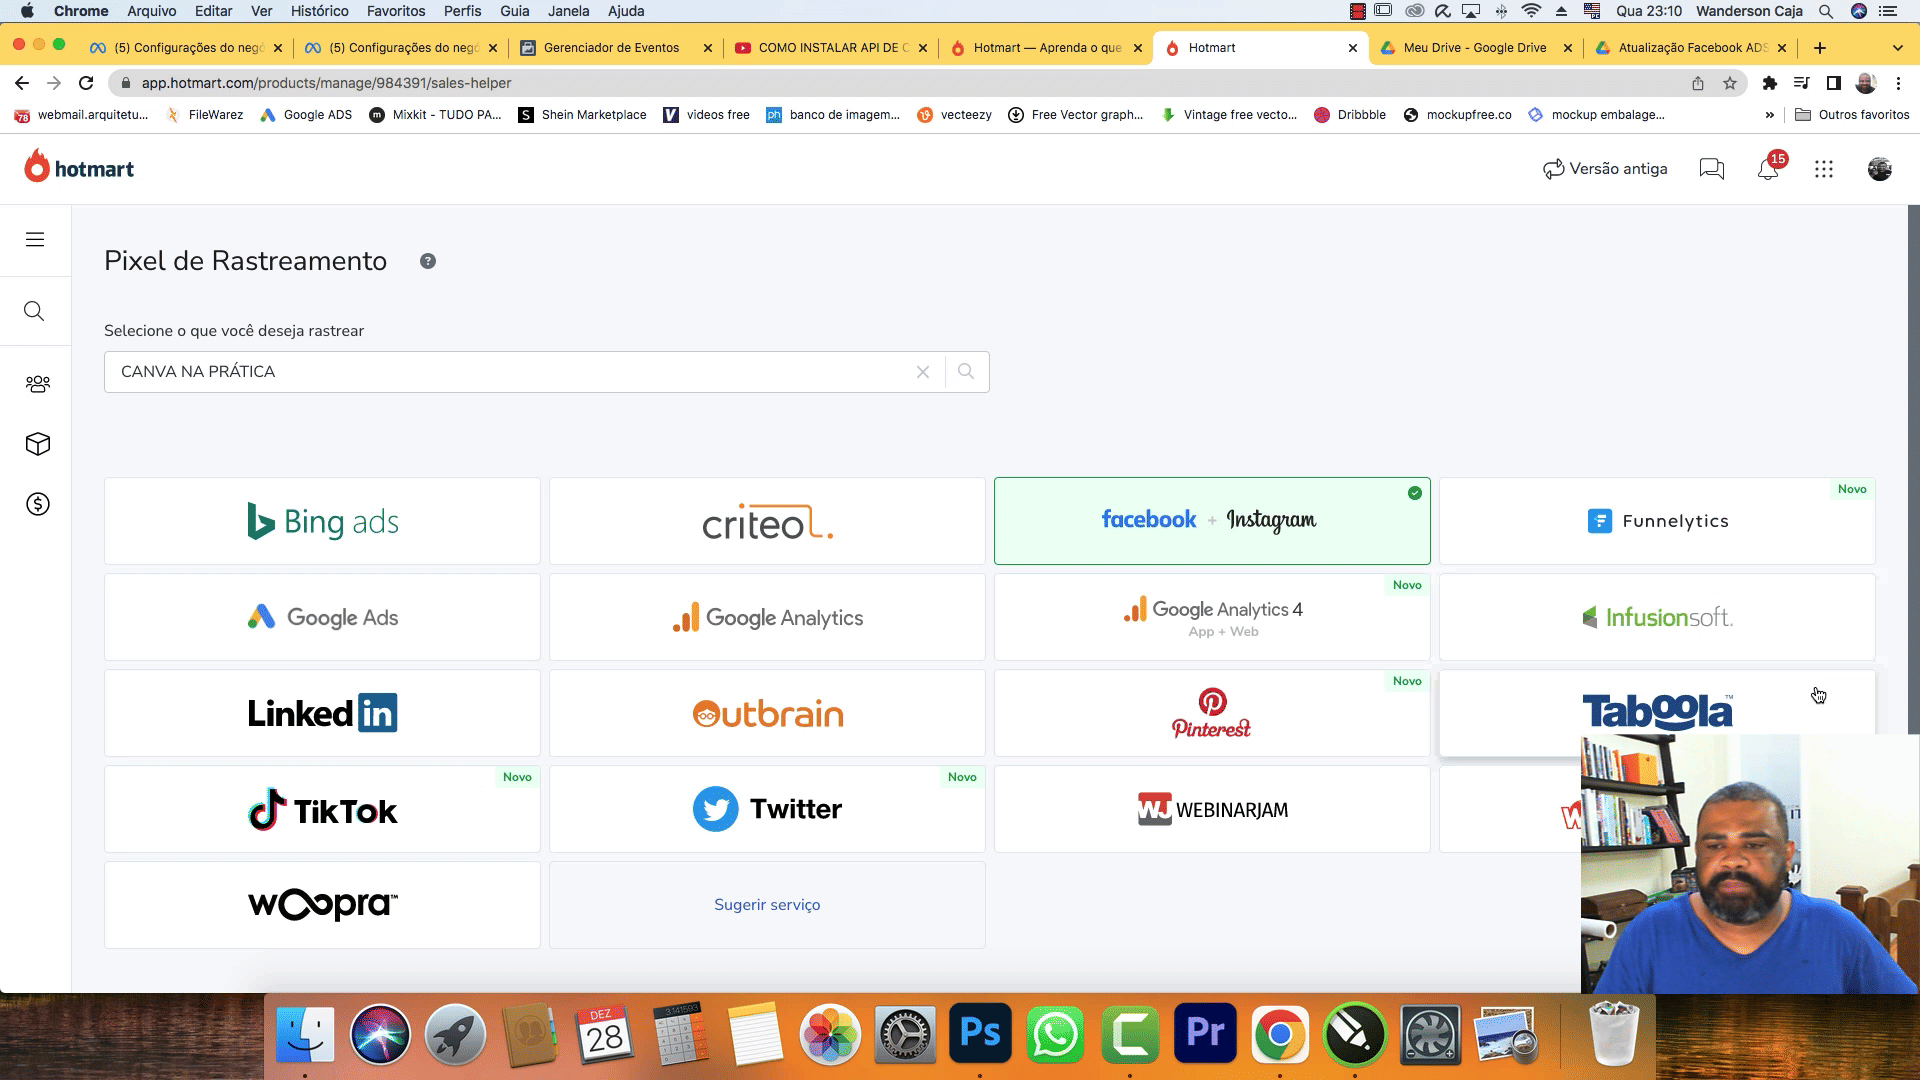Open the notifications bell with 15 badge
The height and width of the screenshot is (1080, 1920).
pos(1768,169)
